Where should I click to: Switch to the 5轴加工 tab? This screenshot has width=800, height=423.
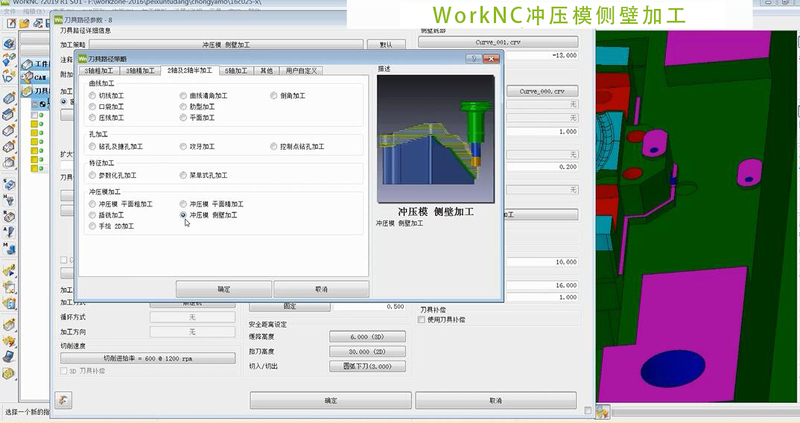point(236,70)
